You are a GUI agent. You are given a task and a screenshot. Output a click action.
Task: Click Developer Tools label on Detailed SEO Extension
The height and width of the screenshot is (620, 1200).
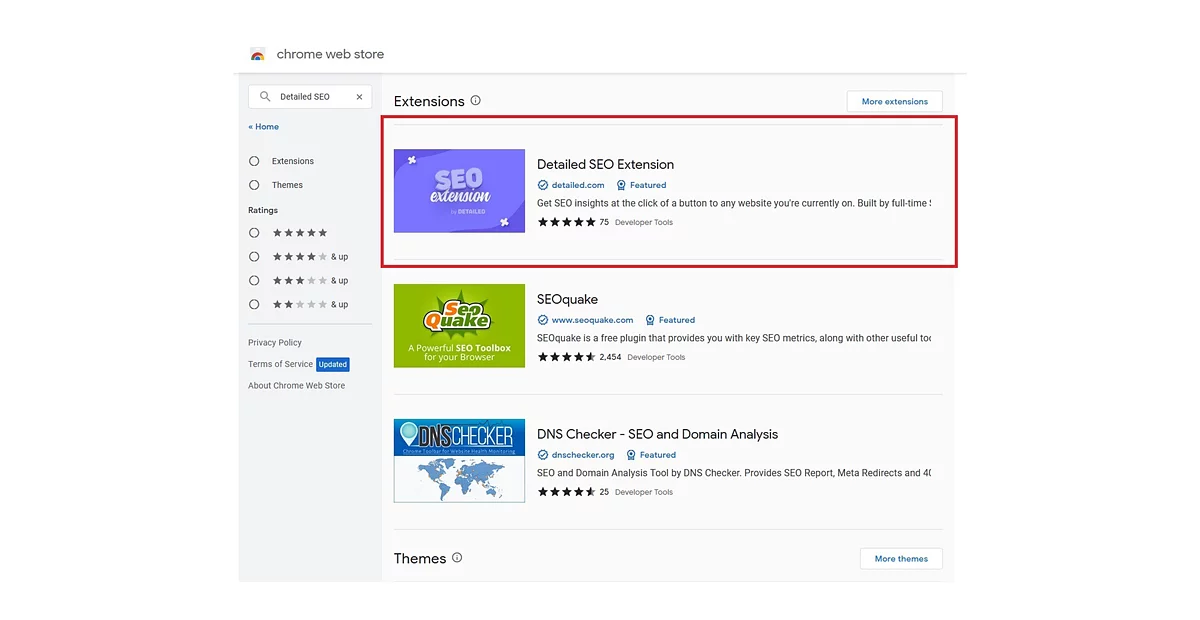pos(644,222)
